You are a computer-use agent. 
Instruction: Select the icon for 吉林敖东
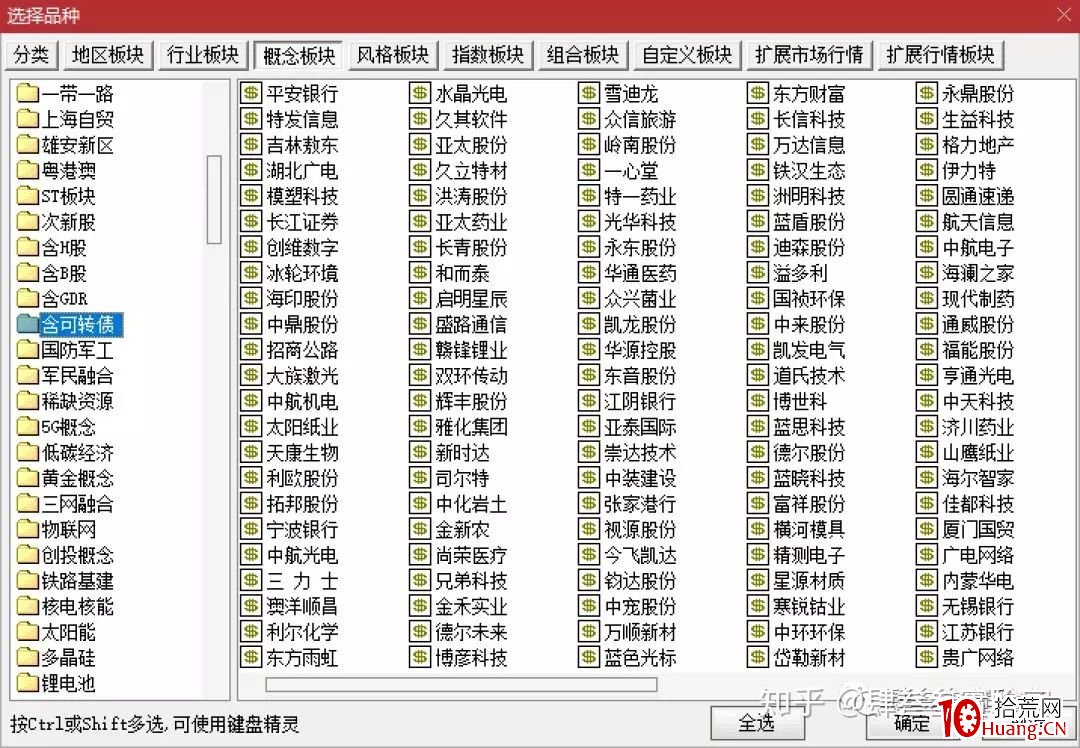[251, 145]
